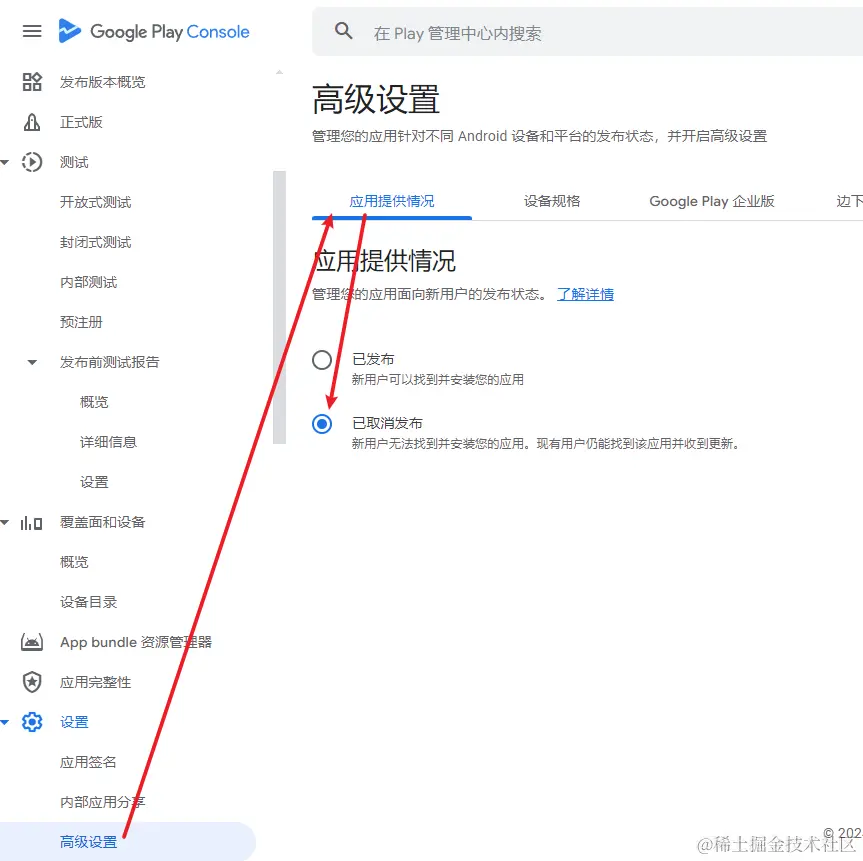This screenshot has height=861, width=863.
Task: Collapse the 设置 section arrow
Action: coord(5,722)
